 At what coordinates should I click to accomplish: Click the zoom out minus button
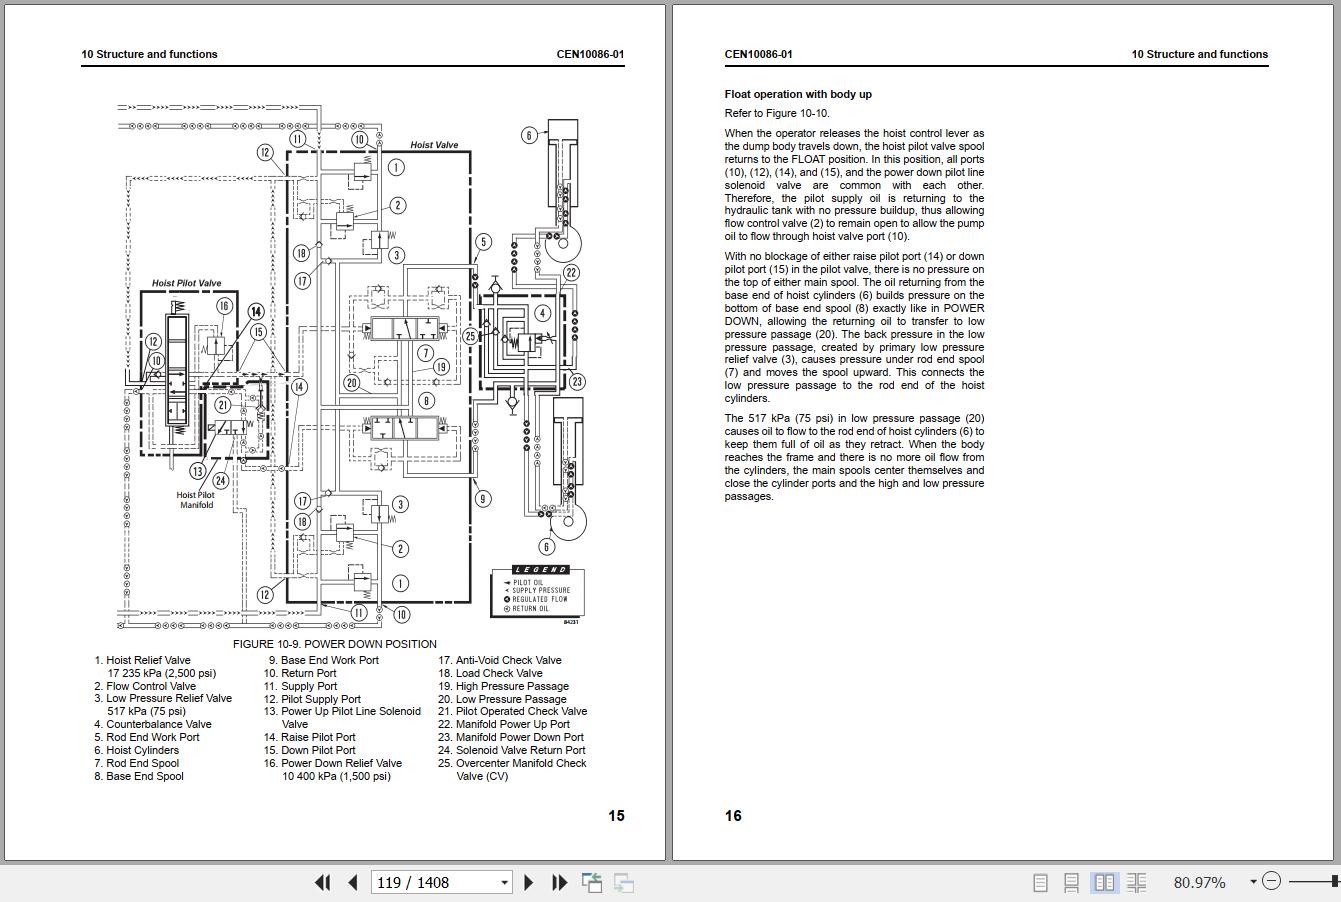tap(1271, 881)
